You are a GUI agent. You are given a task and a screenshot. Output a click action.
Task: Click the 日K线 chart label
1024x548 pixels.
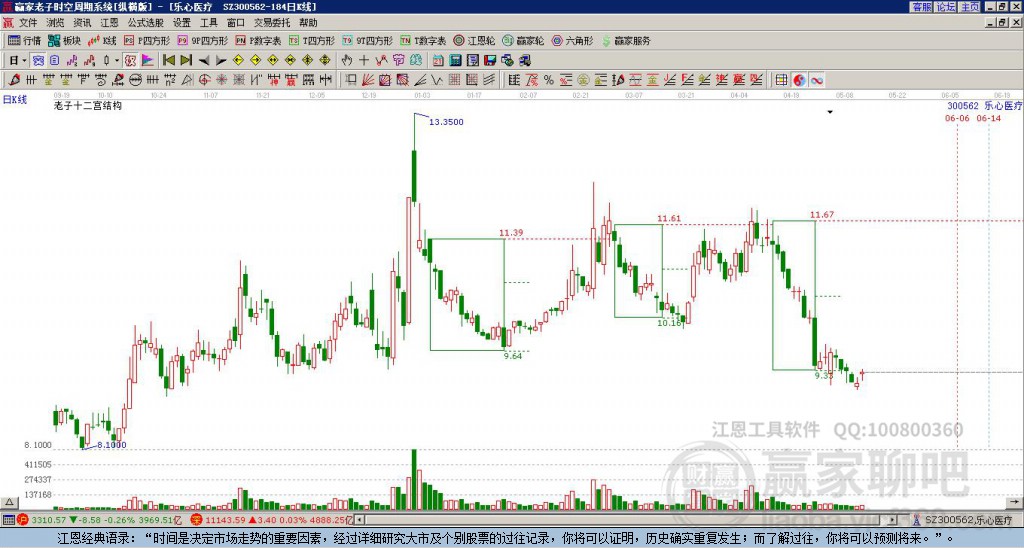pos(14,99)
